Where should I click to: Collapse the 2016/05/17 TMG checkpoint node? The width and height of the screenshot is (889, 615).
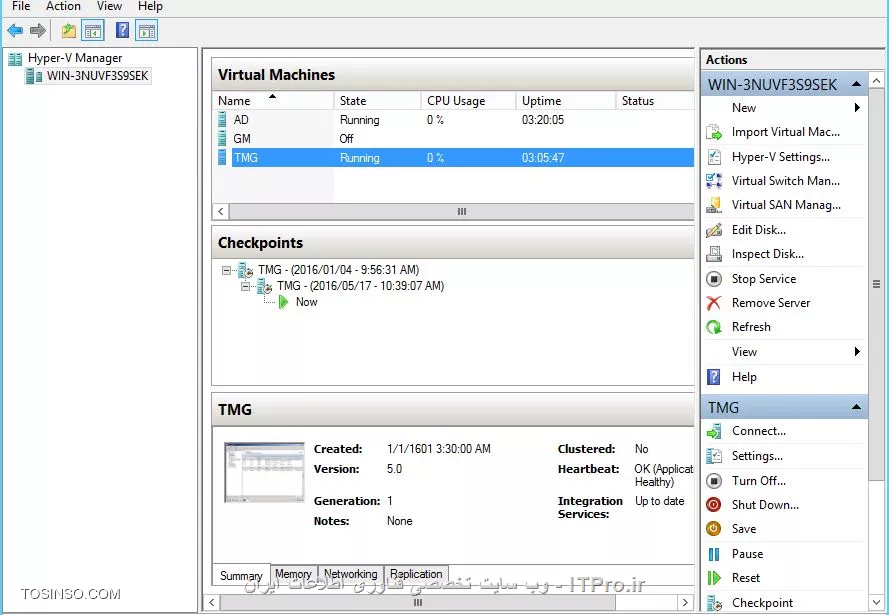(x=245, y=286)
